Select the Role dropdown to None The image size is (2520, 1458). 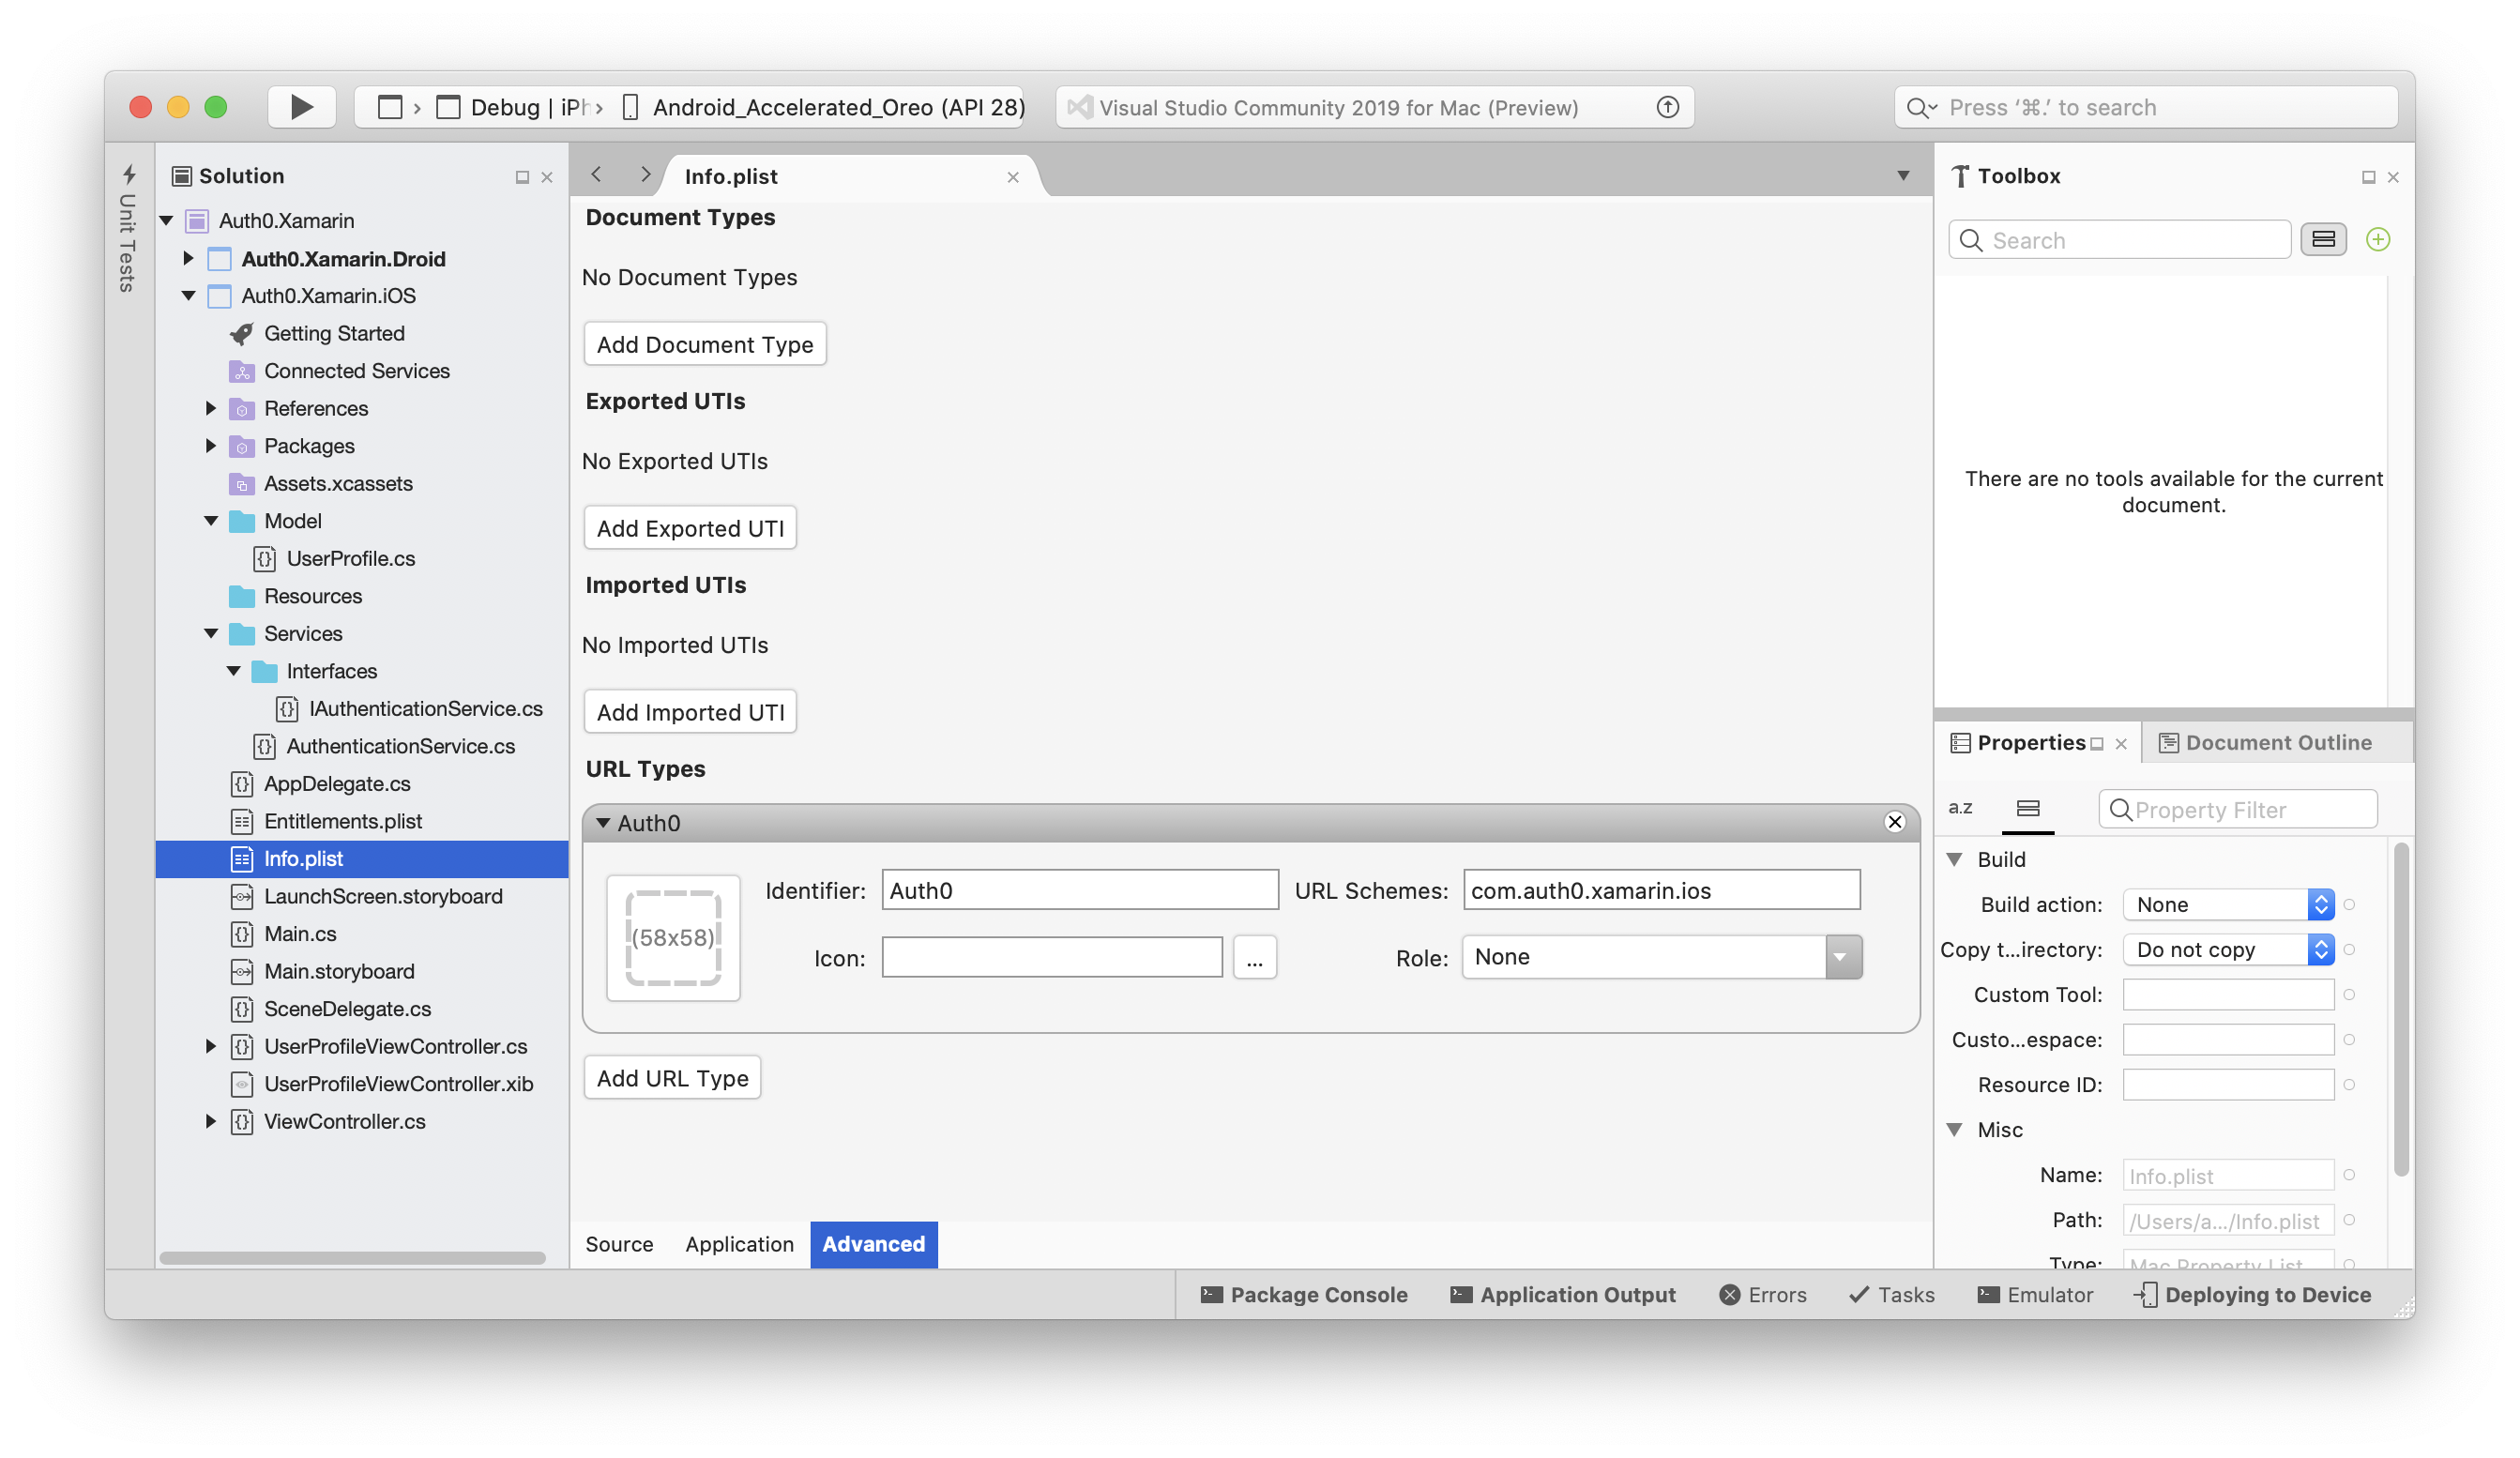[x=1658, y=956]
